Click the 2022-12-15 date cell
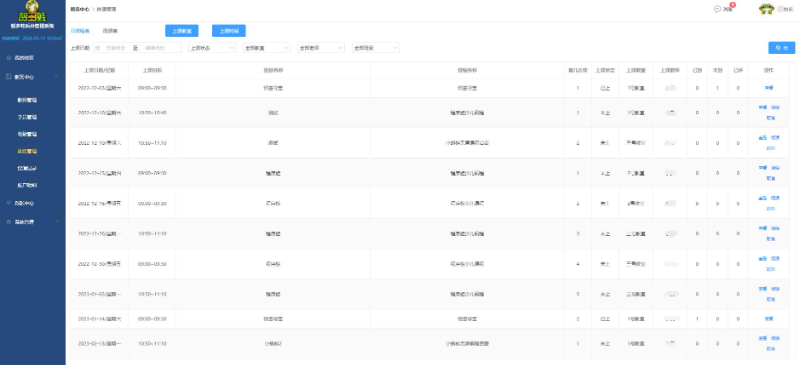Viewport: 800px width, 365px height. pos(99,174)
